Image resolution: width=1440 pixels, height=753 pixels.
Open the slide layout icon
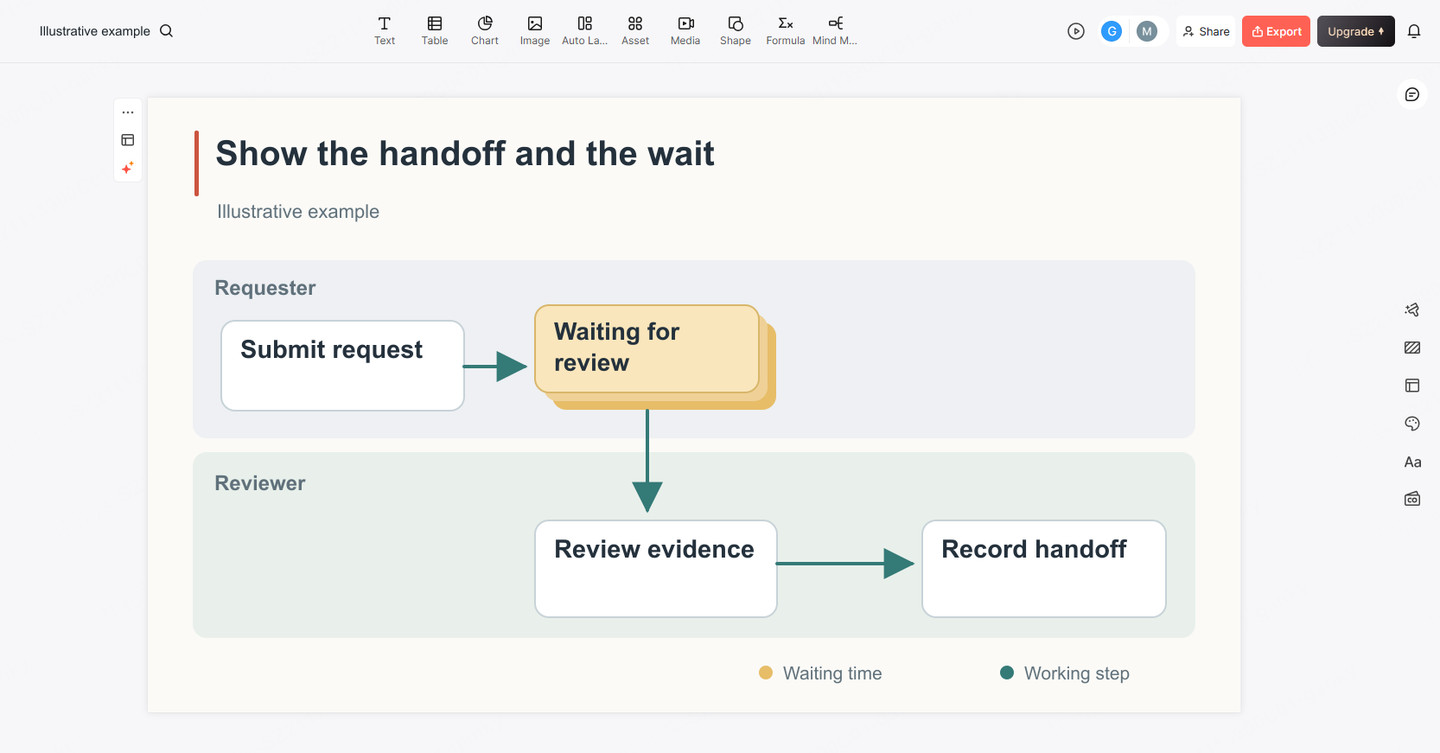click(128, 140)
